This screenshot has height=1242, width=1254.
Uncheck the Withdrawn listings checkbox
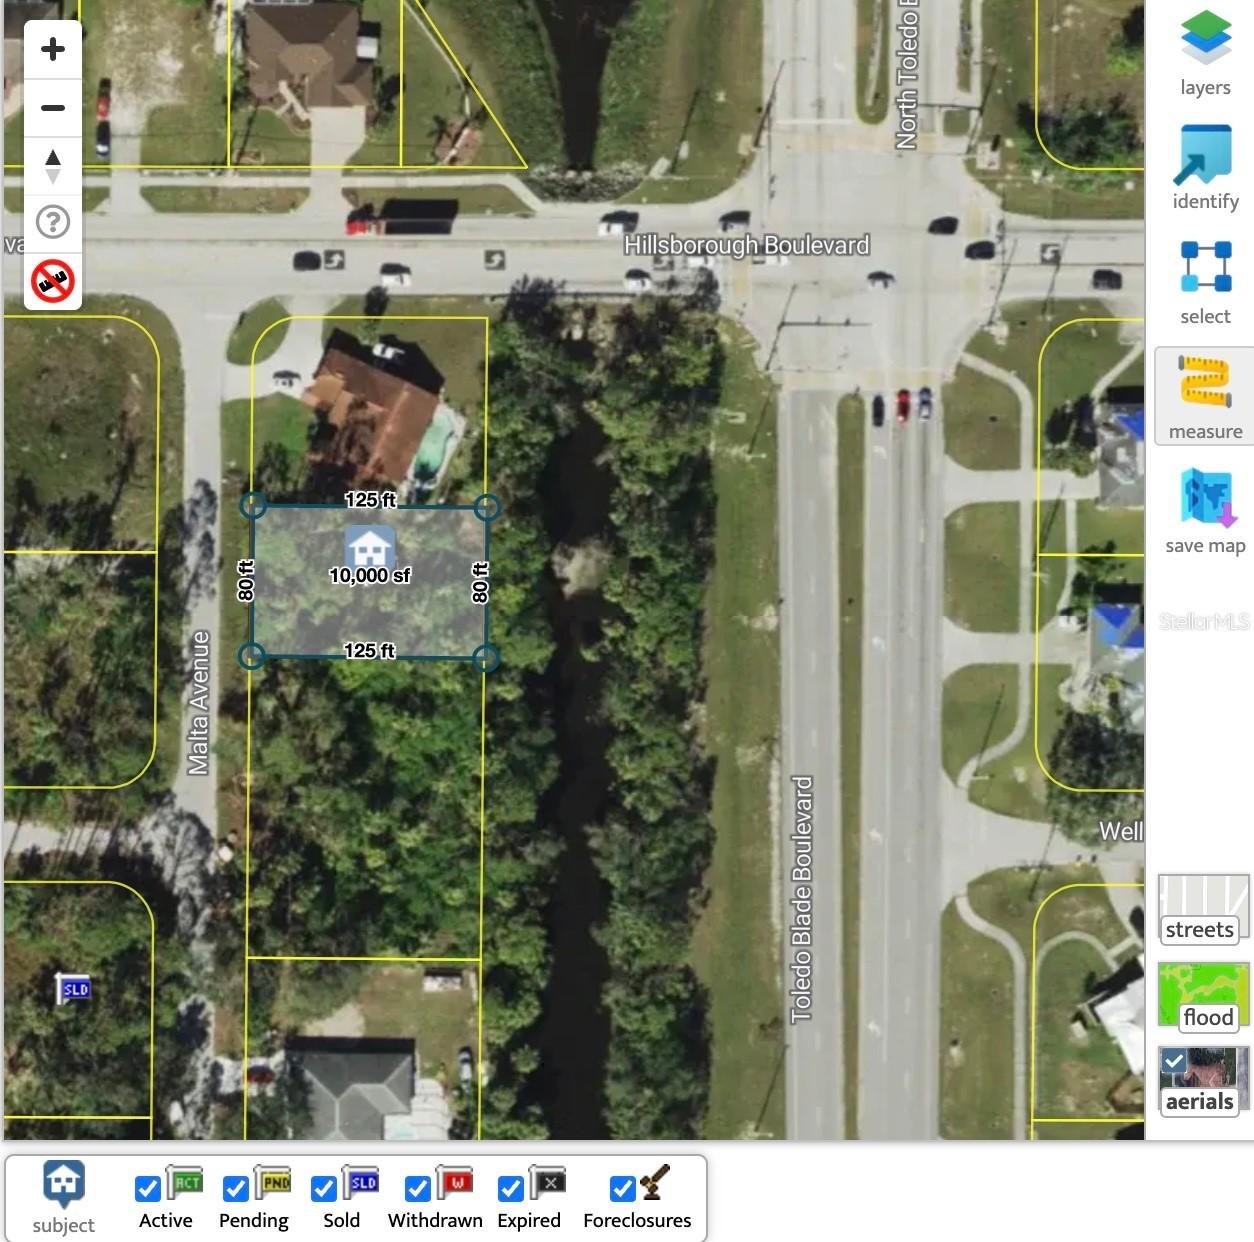417,1188
